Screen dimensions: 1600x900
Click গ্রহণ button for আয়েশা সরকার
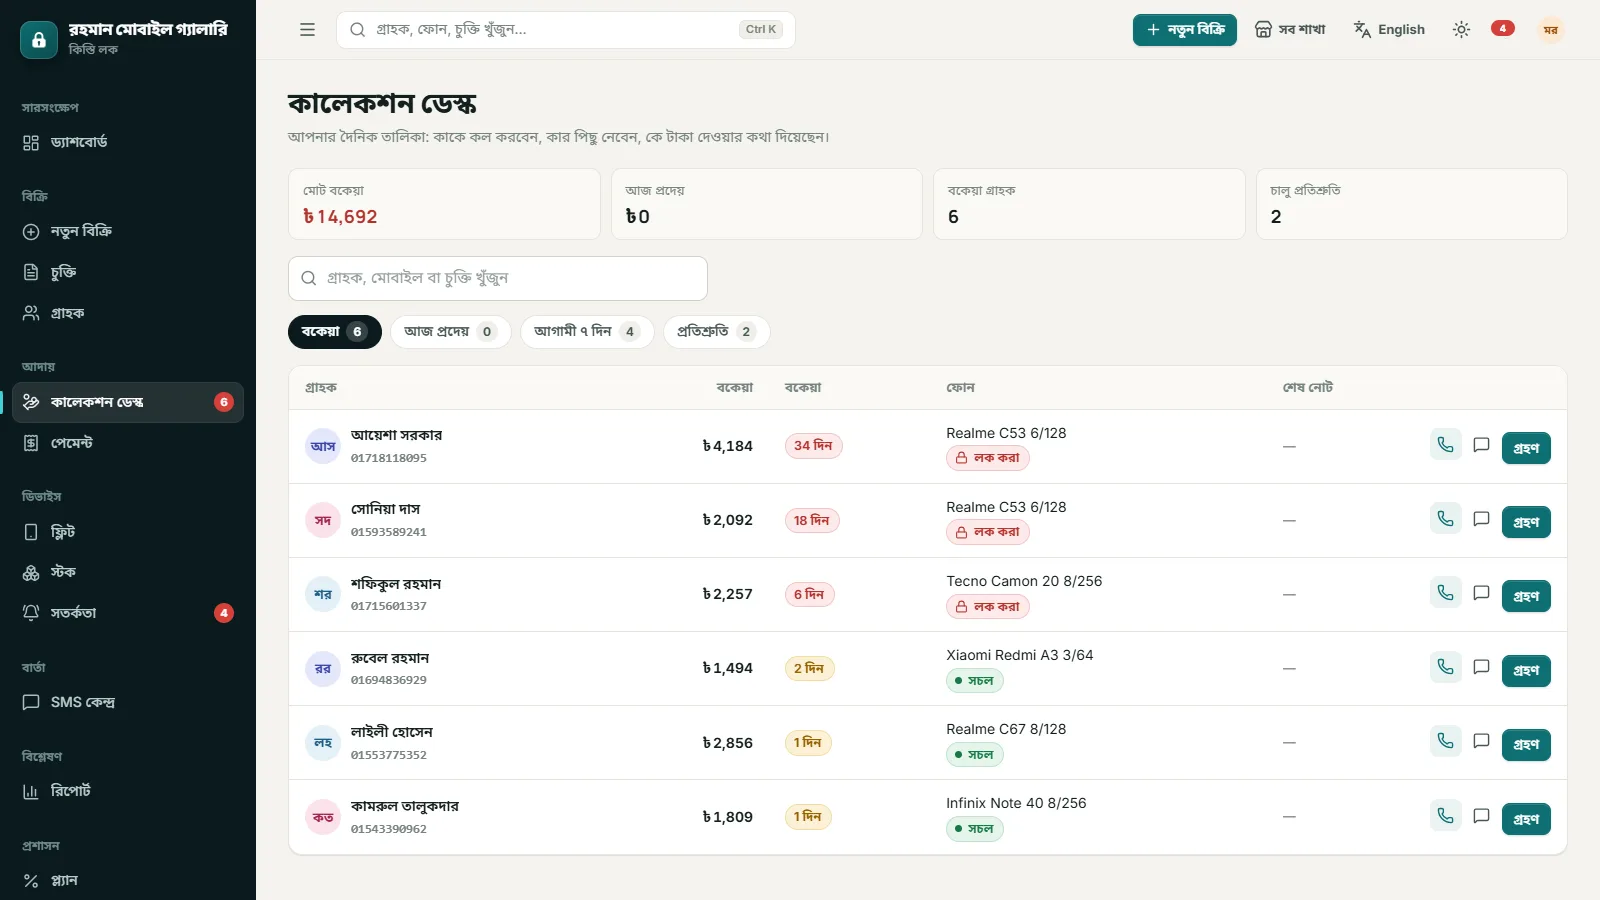point(1526,448)
